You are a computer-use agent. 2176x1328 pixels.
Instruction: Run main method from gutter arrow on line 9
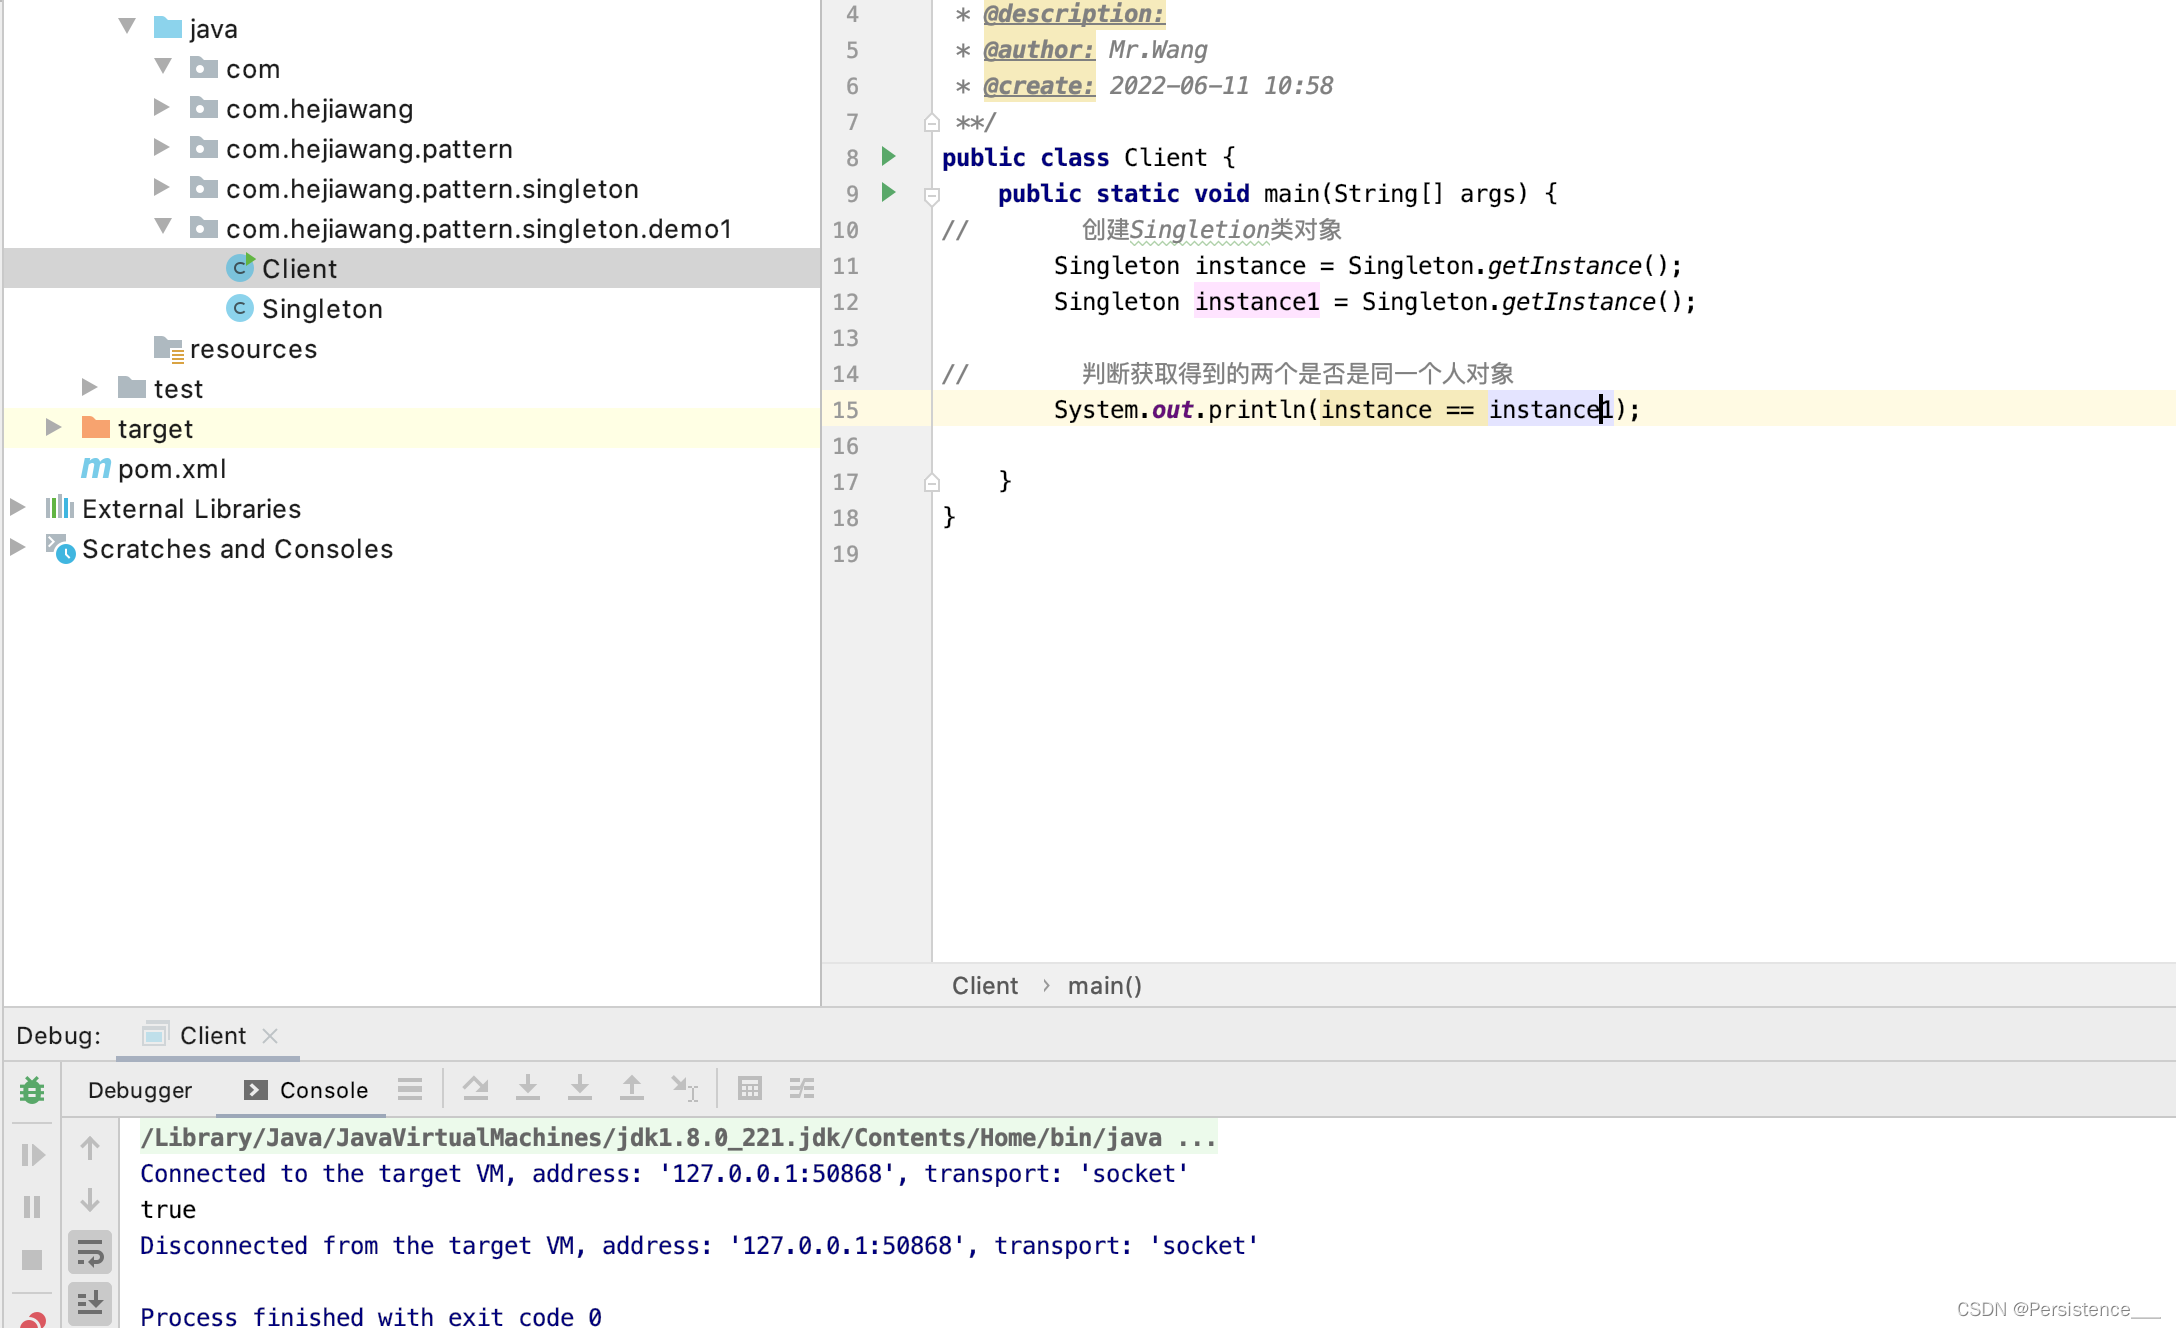click(x=888, y=192)
